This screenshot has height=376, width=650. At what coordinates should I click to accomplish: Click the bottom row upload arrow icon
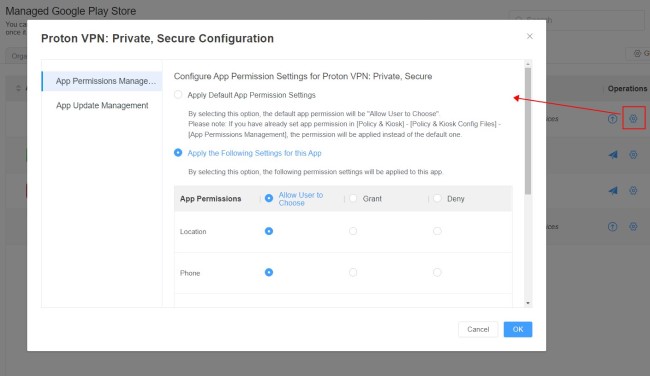613,226
